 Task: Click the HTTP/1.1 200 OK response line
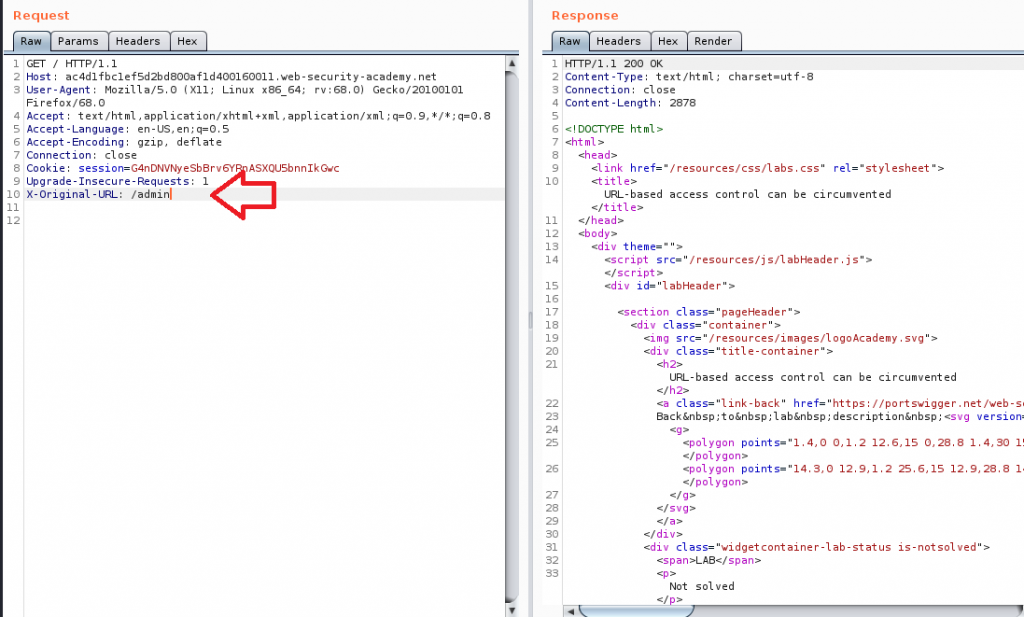point(614,64)
